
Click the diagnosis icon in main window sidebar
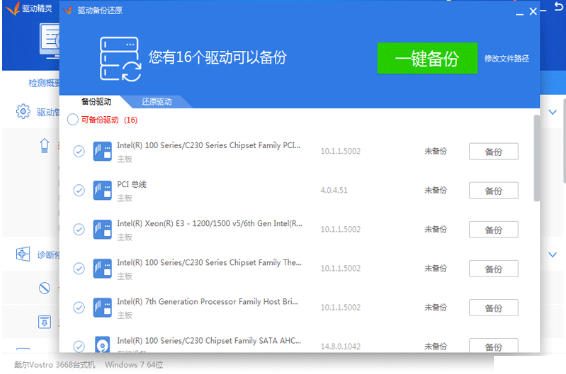23,254
